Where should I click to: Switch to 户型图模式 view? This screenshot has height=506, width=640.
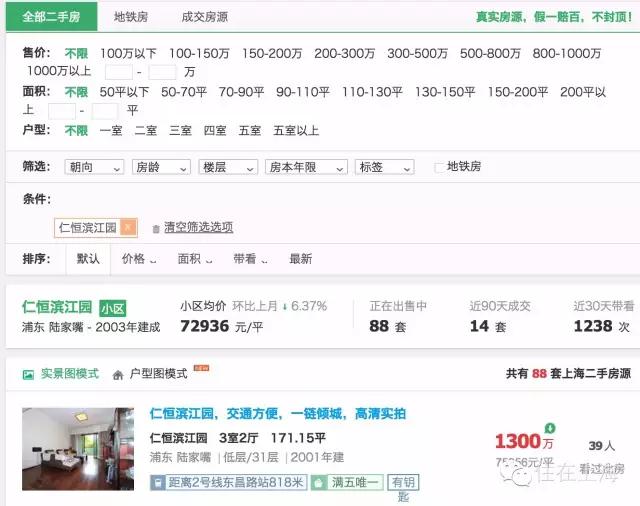tap(158, 373)
